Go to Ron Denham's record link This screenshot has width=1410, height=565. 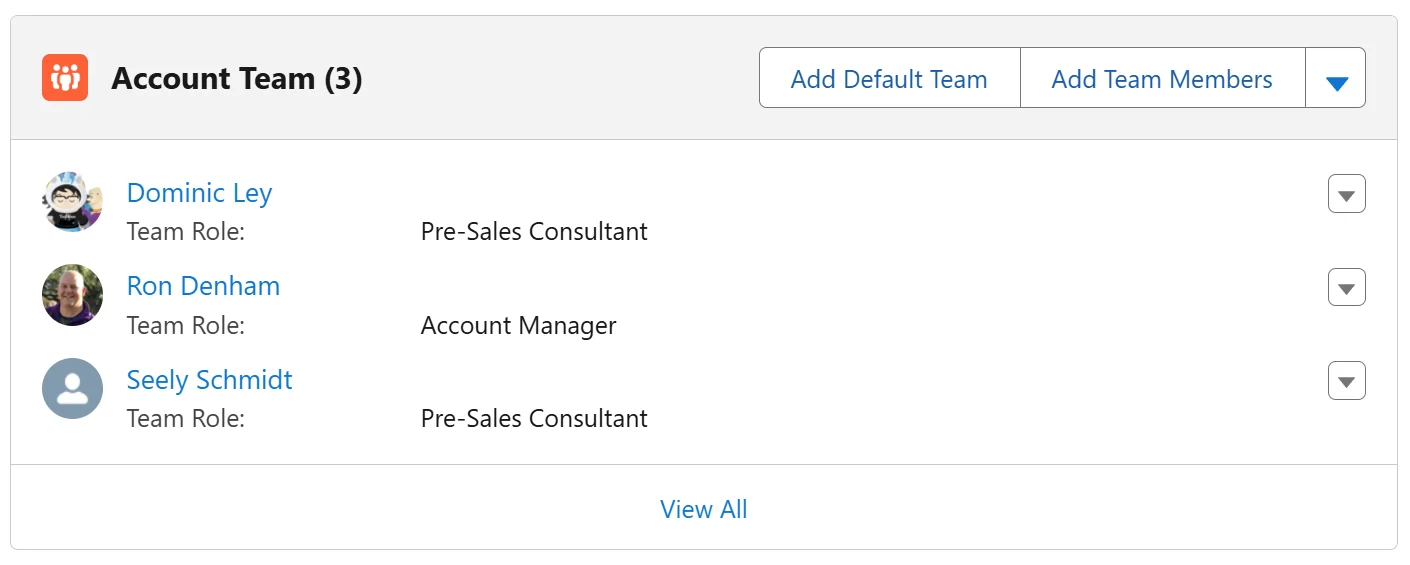tap(203, 286)
